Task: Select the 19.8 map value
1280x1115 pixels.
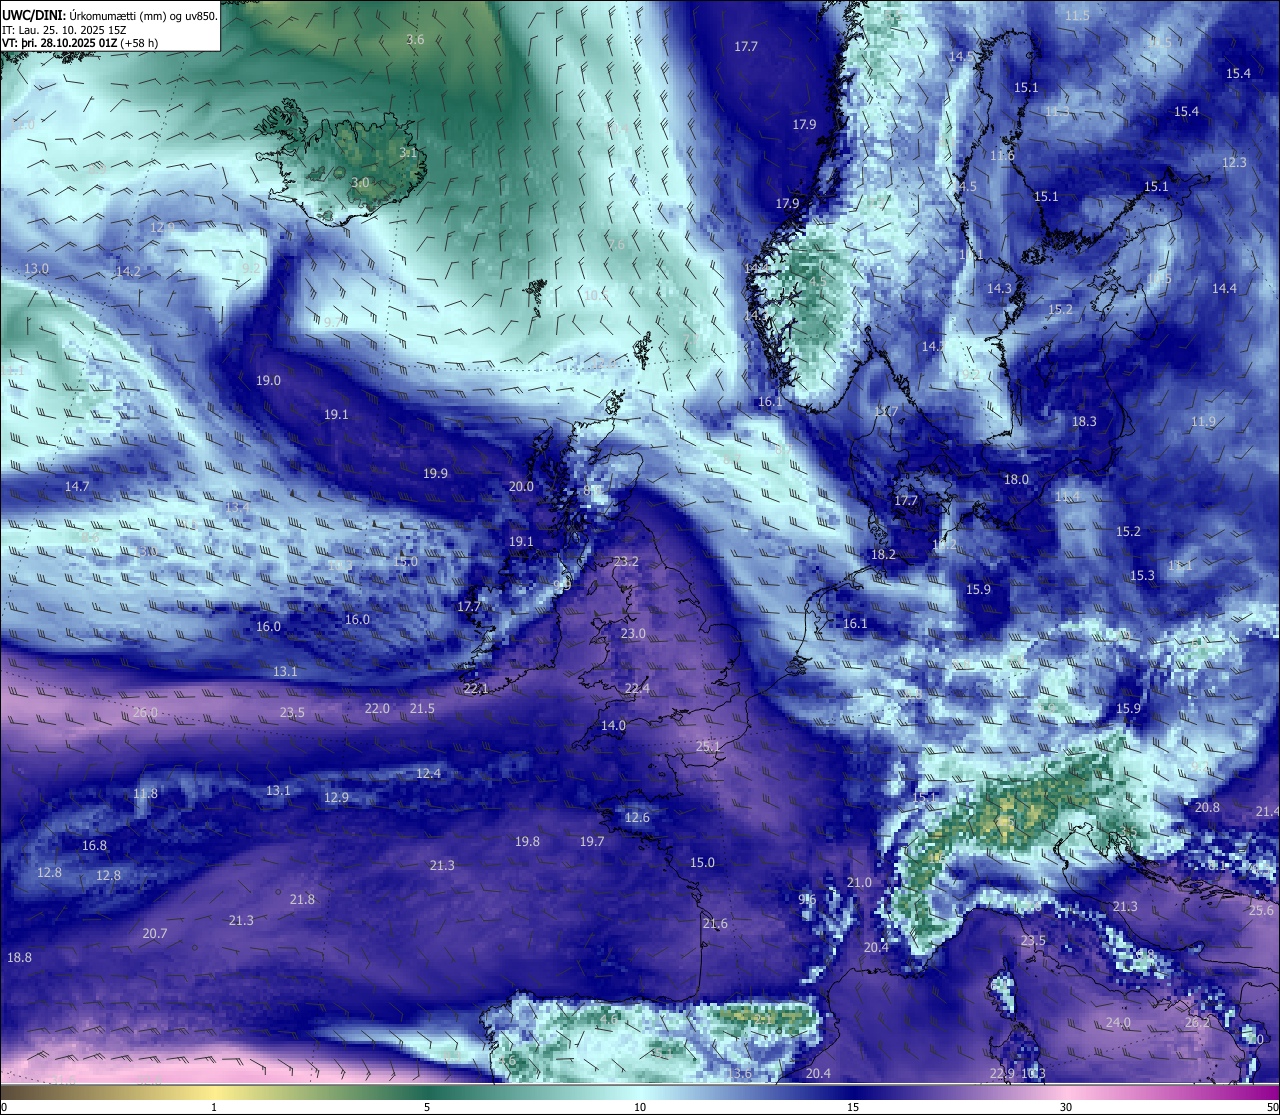Action: pyautogui.click(x=527, y=842)
